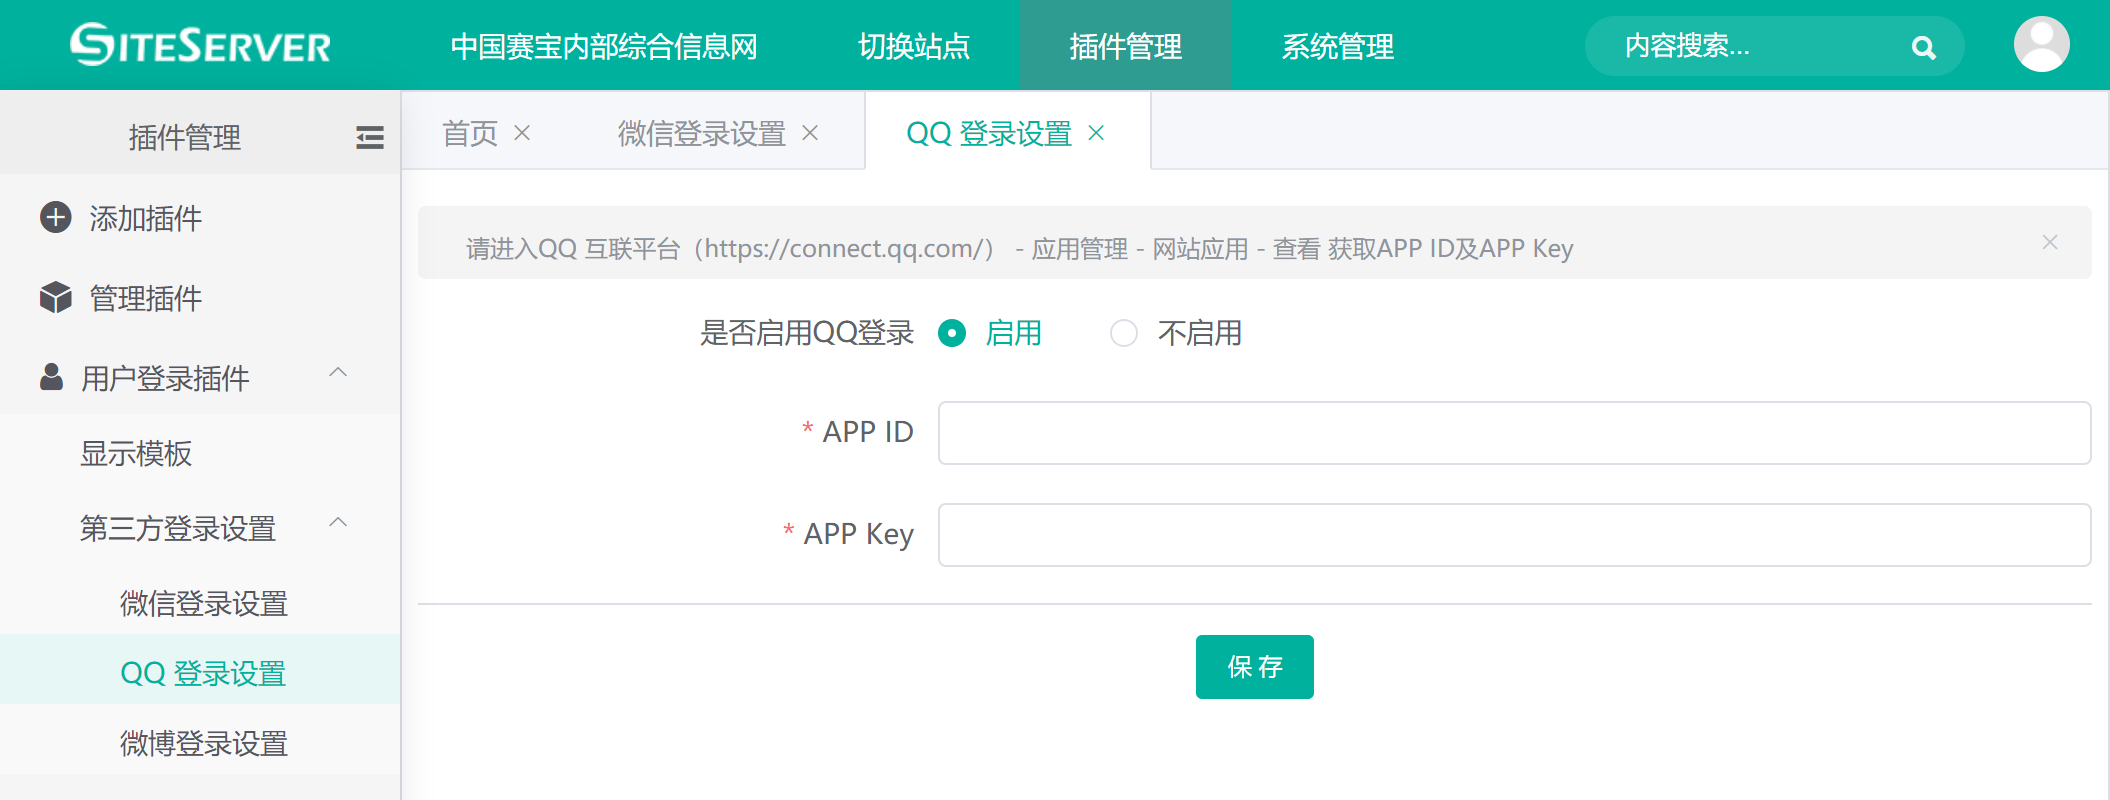The width and height of the screenshot is (2110, 800).
Task: Click the cube icon for 管理插件
Action: [x=56, y=297]
